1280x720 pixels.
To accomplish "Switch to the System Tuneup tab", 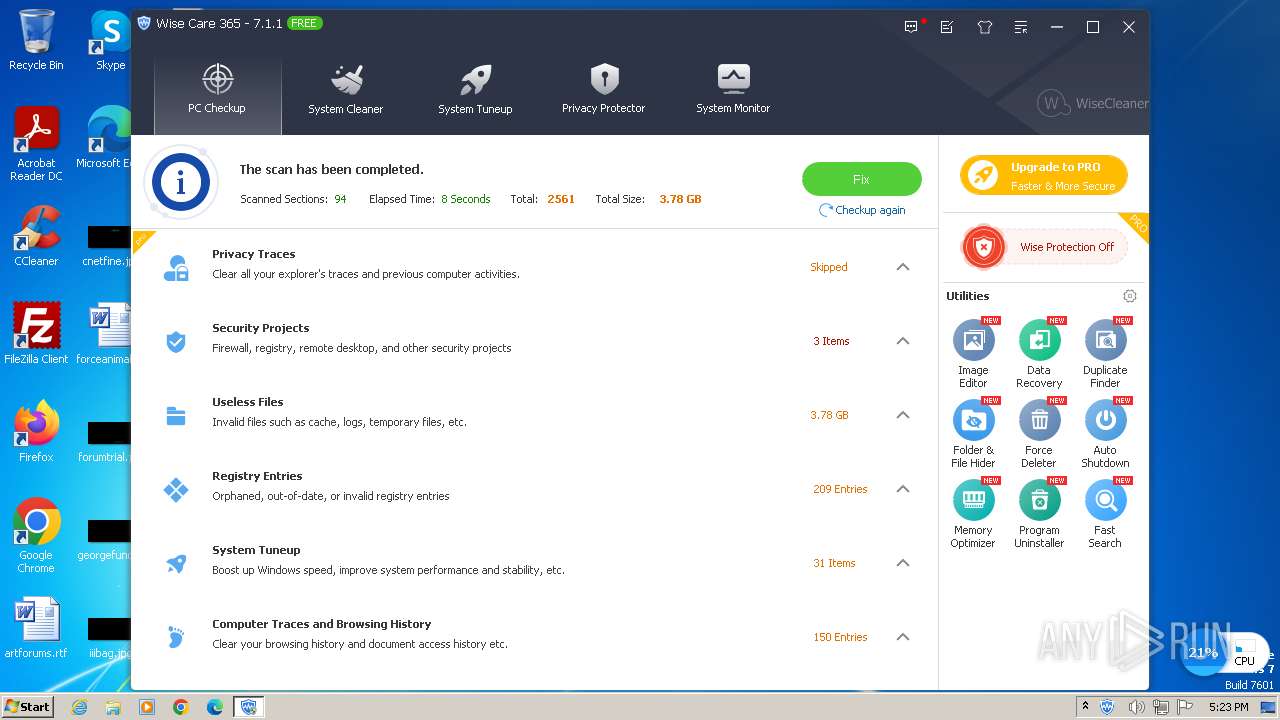I will click(475, 90).
